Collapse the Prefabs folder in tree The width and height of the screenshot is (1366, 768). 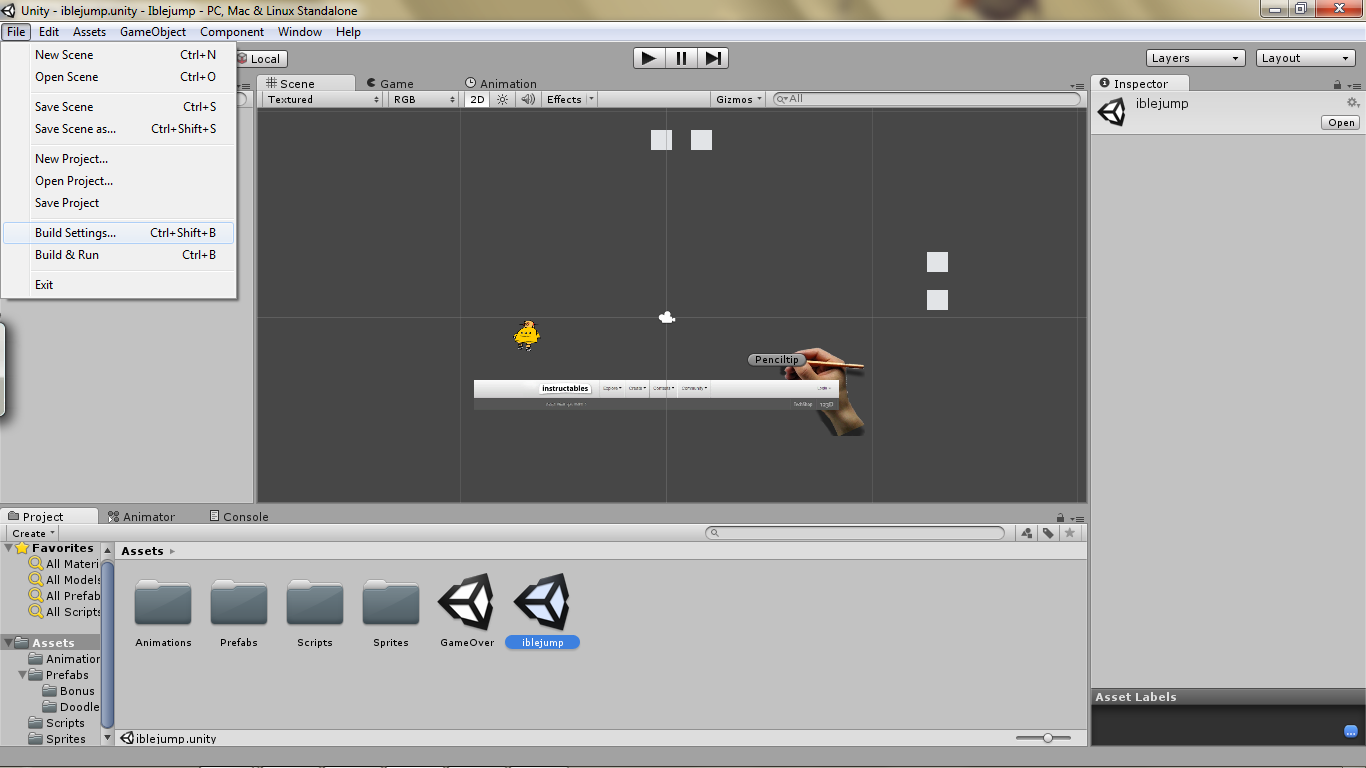22,675
